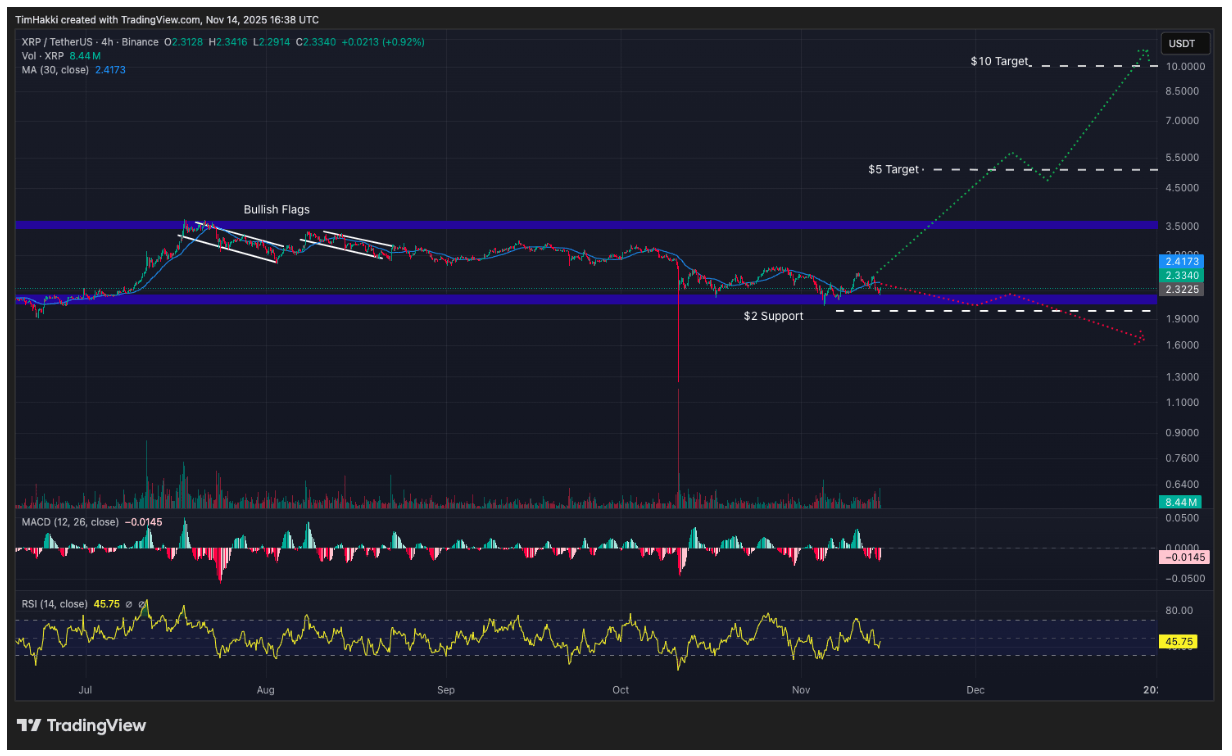Image resolution: width=1232 pixels, height=756 pixels.
Task: Click the -0.0145 MACD value tag on the axis
Action: click(1183, 557)
